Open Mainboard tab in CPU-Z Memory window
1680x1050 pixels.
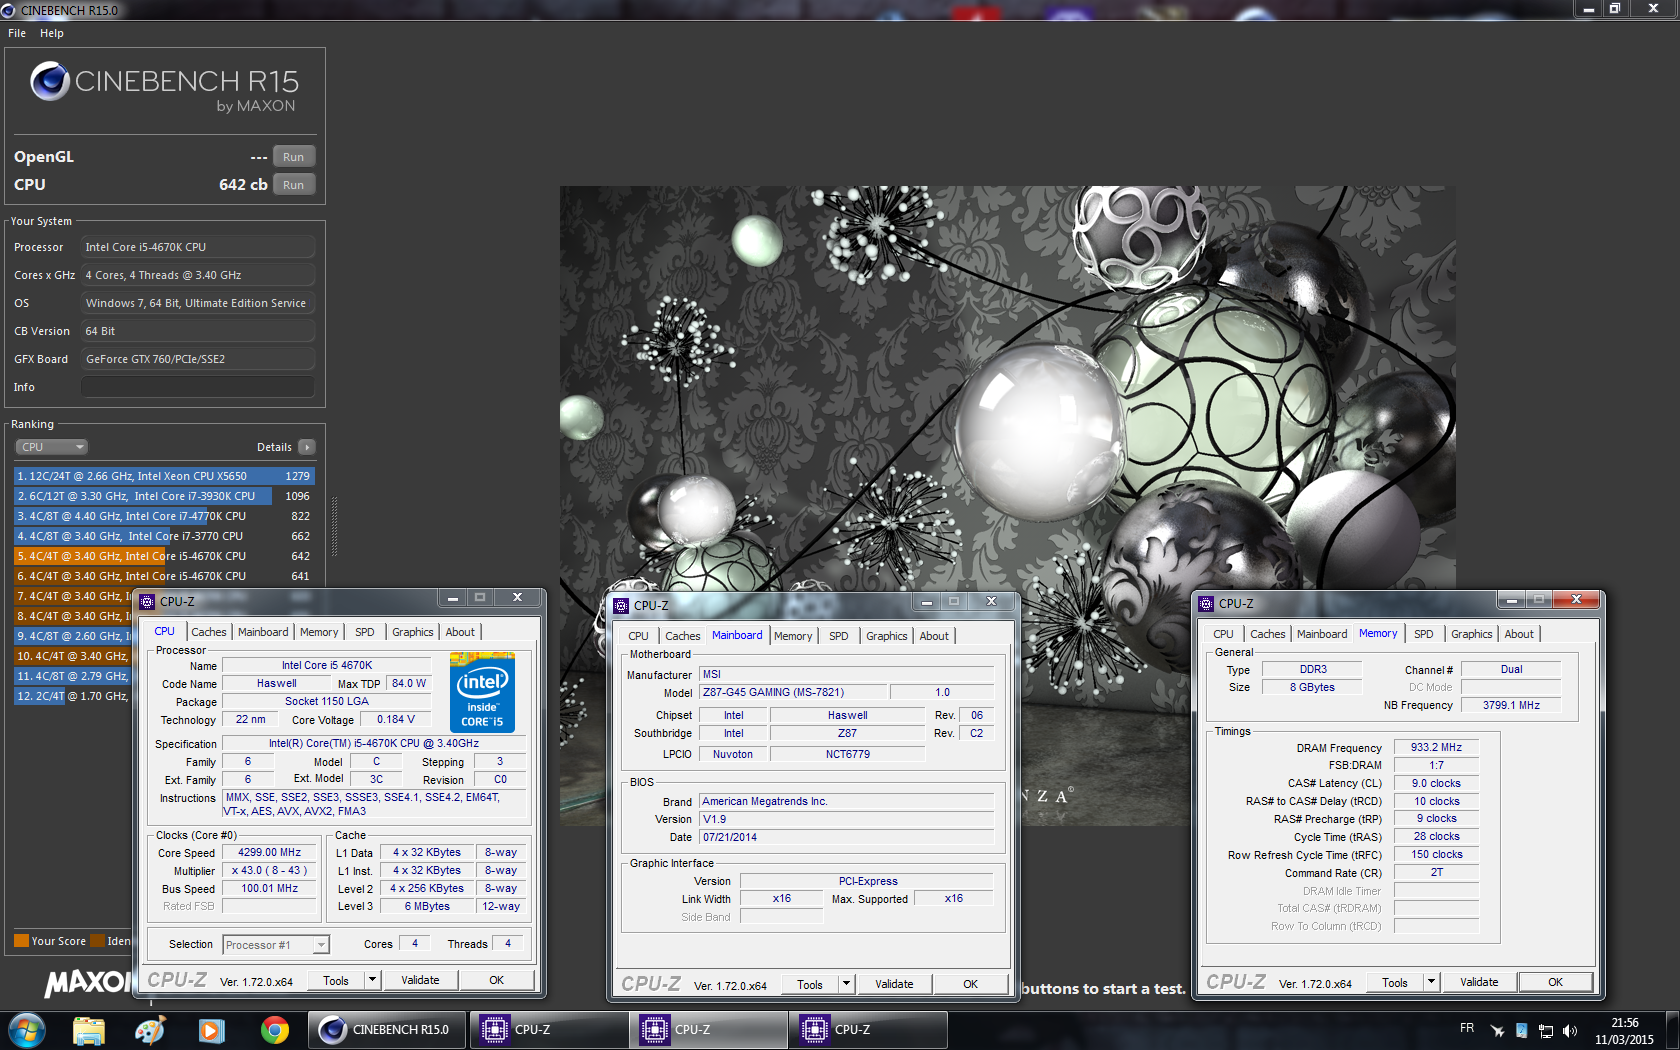[x=1322, y=634]
